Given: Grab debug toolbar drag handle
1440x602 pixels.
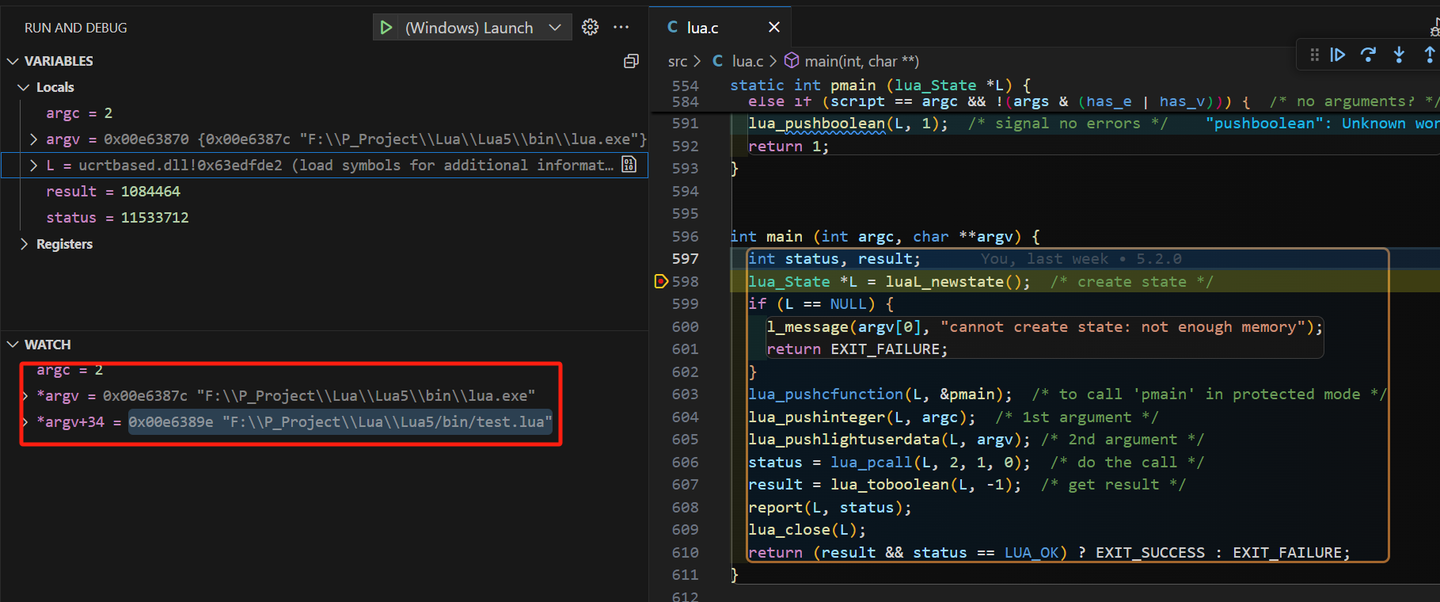Looking at the screenshot, I should pos(1314,55).
